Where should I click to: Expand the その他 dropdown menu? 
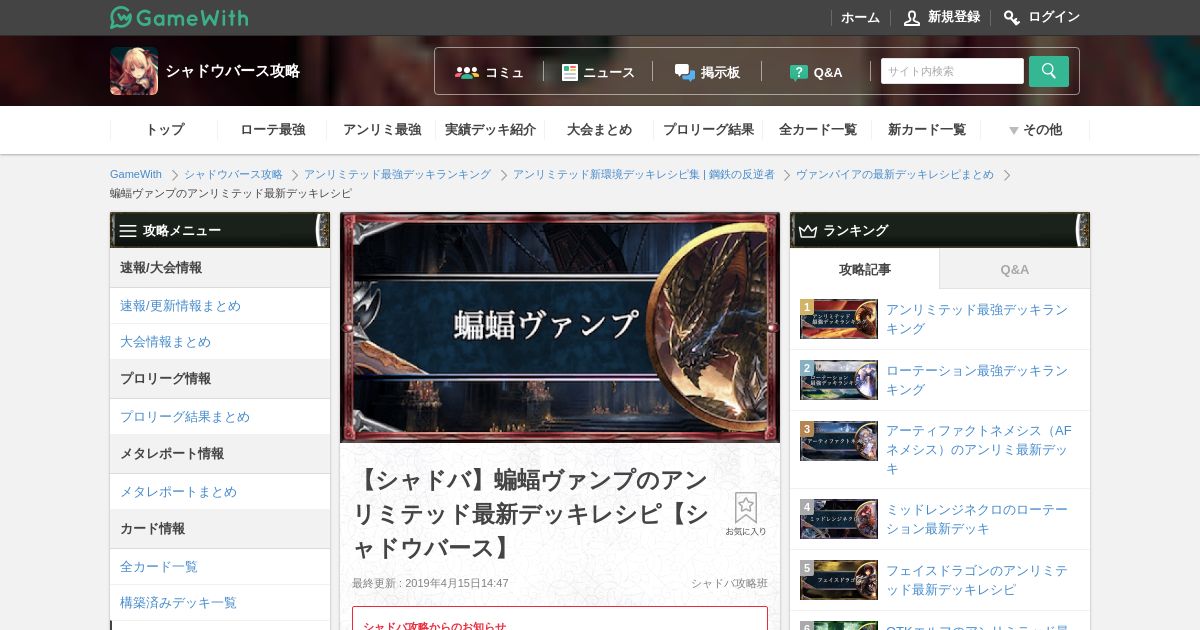coord(1035,130)
